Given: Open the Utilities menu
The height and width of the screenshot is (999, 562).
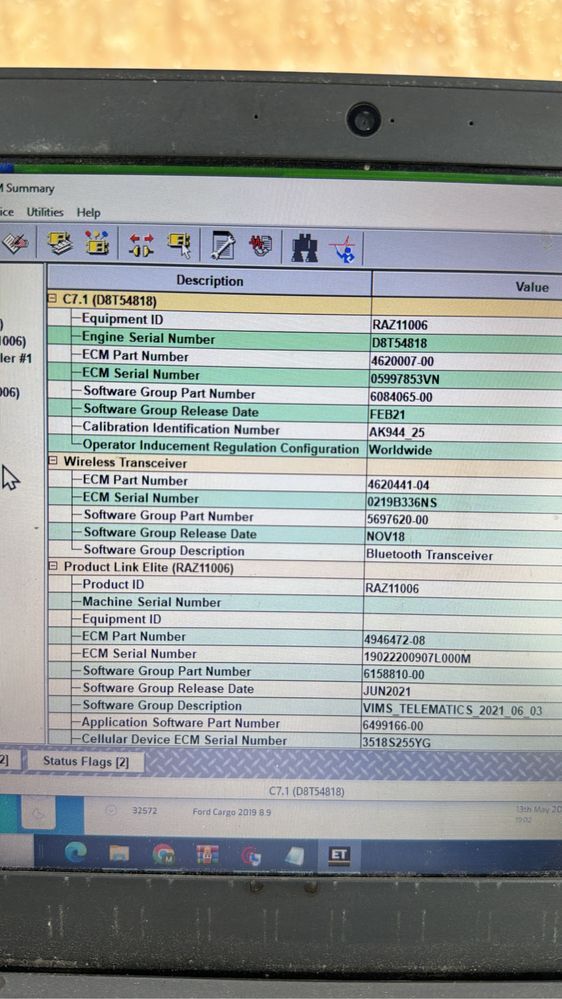Looking at the screenshot, I should 45,212.
